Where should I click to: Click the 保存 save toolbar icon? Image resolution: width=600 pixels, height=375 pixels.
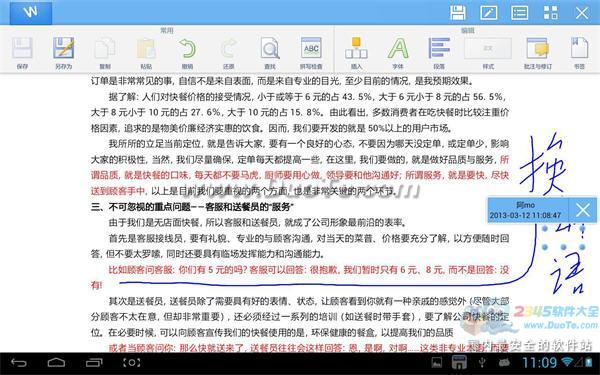(22, 53)
